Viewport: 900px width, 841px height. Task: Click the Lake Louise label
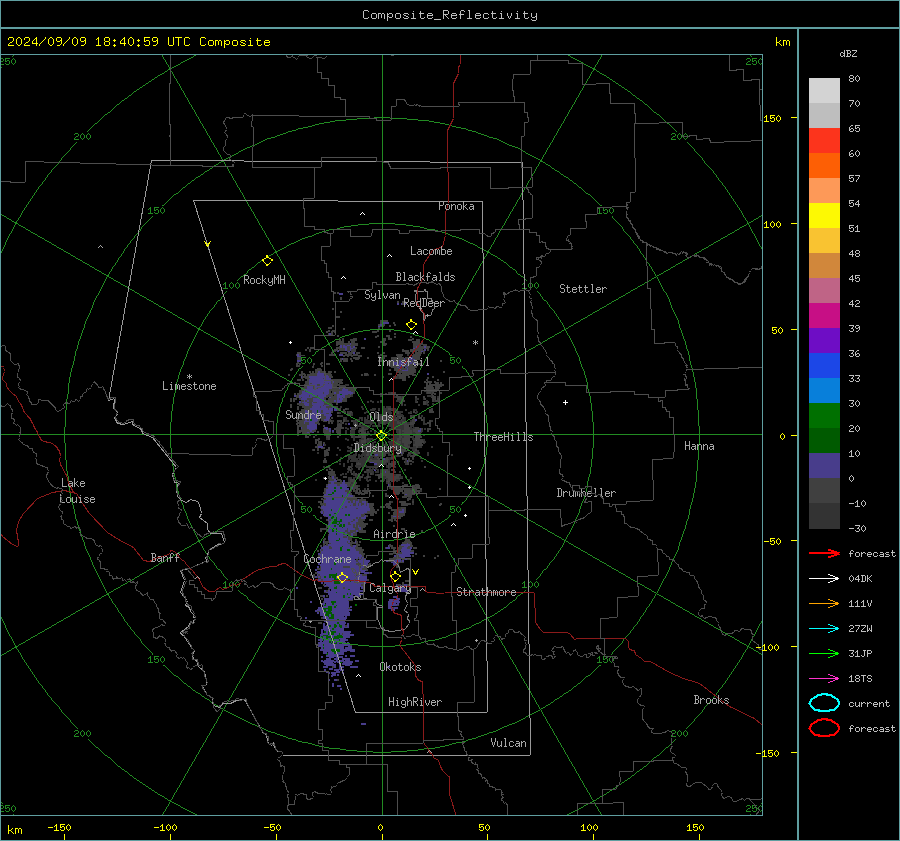77,491
